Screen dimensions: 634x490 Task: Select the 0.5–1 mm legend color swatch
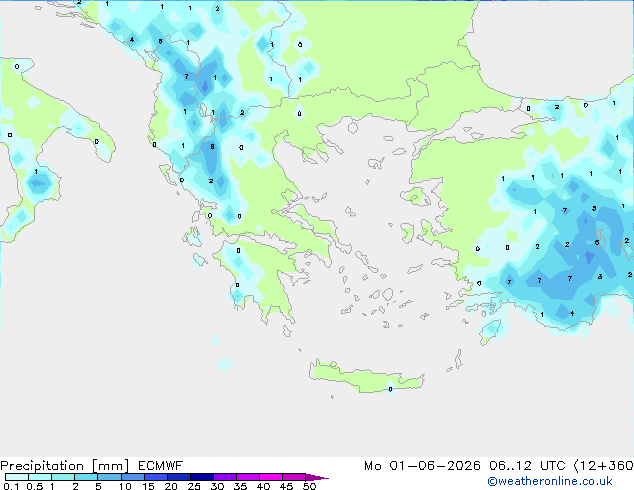point(40,477)
